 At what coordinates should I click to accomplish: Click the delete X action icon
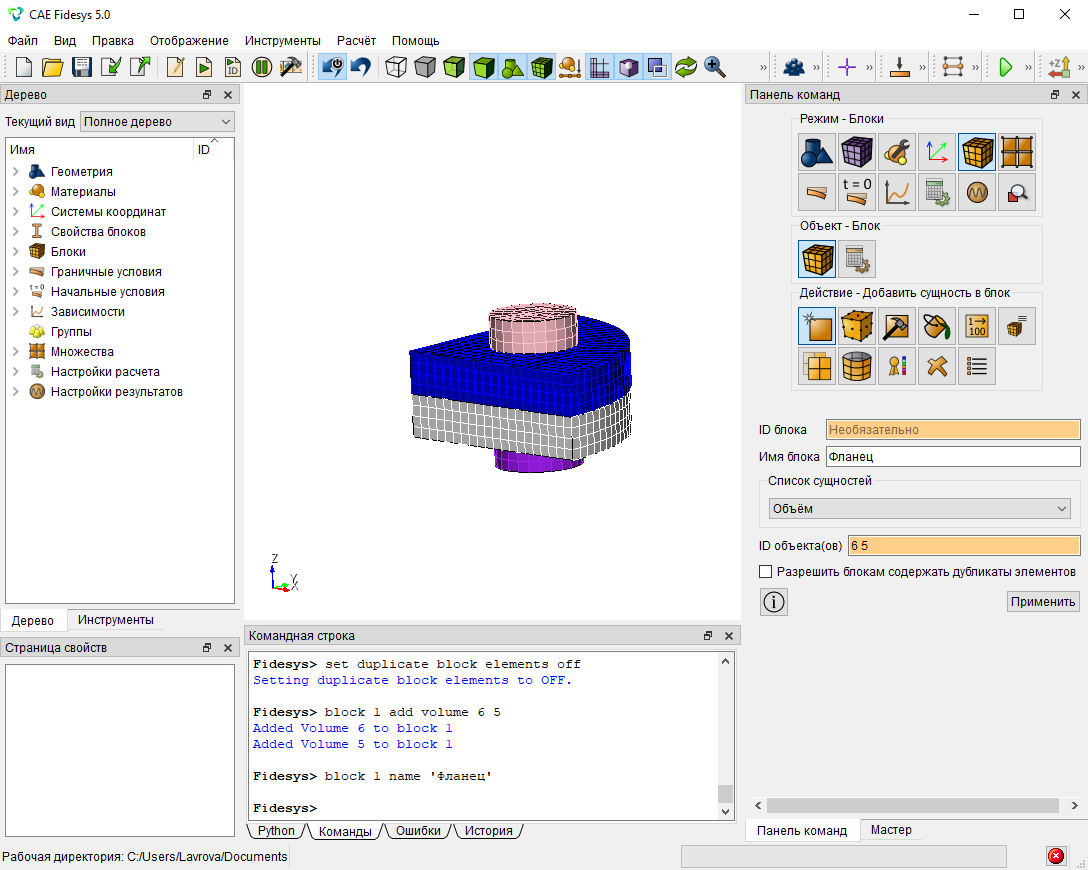pyautogui.click(x=937, y=366)
